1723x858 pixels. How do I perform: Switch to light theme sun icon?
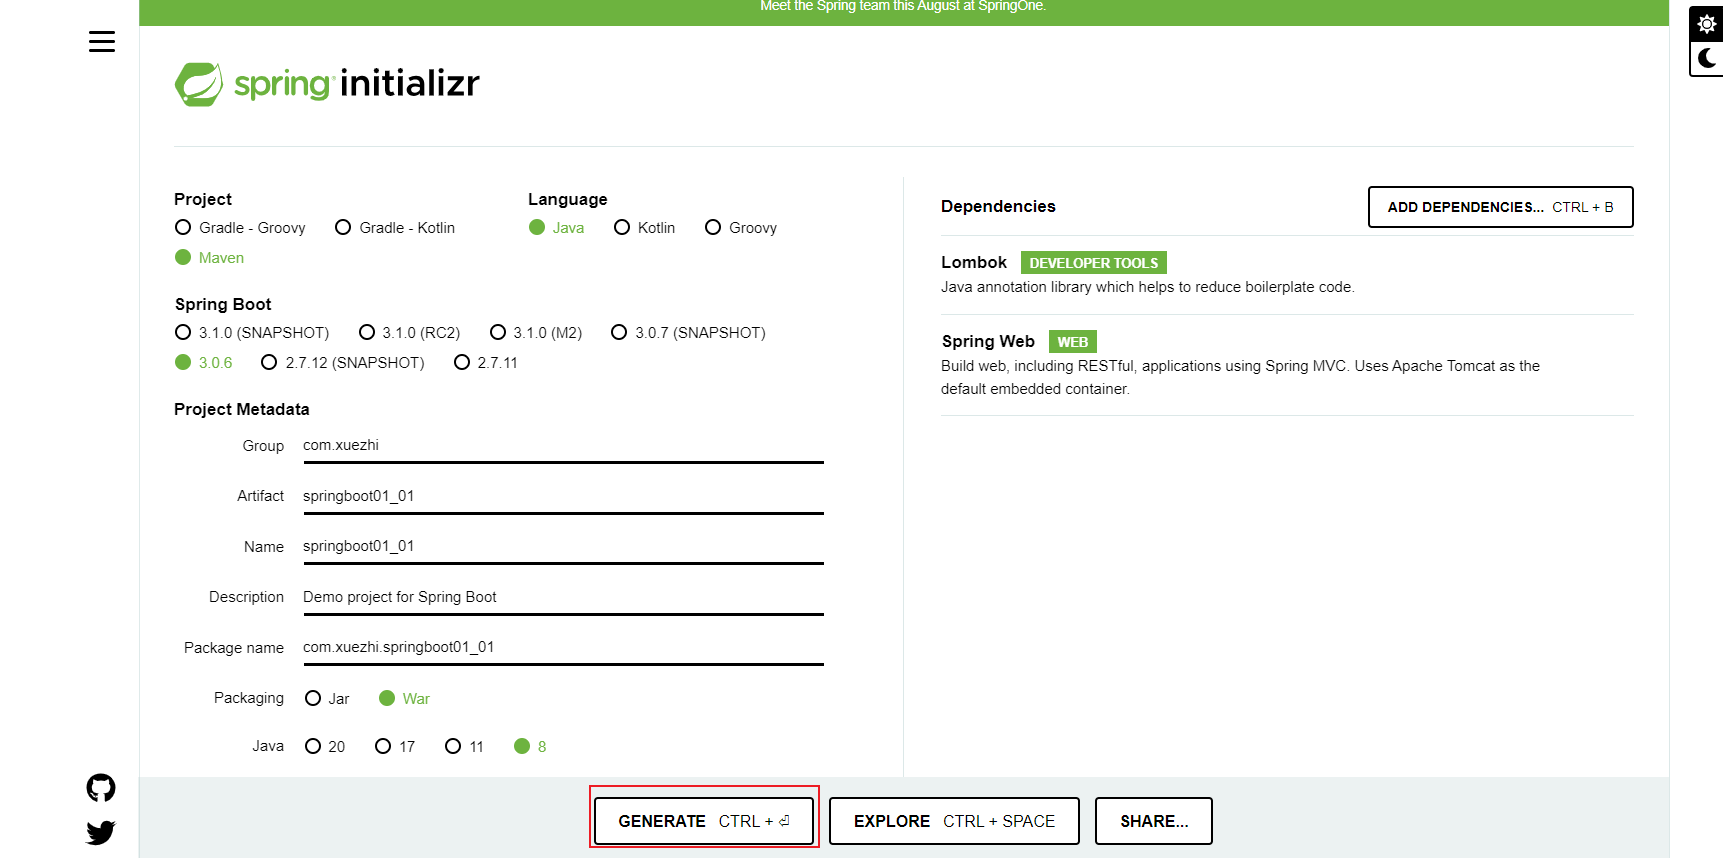click(x=1707, y=24)
